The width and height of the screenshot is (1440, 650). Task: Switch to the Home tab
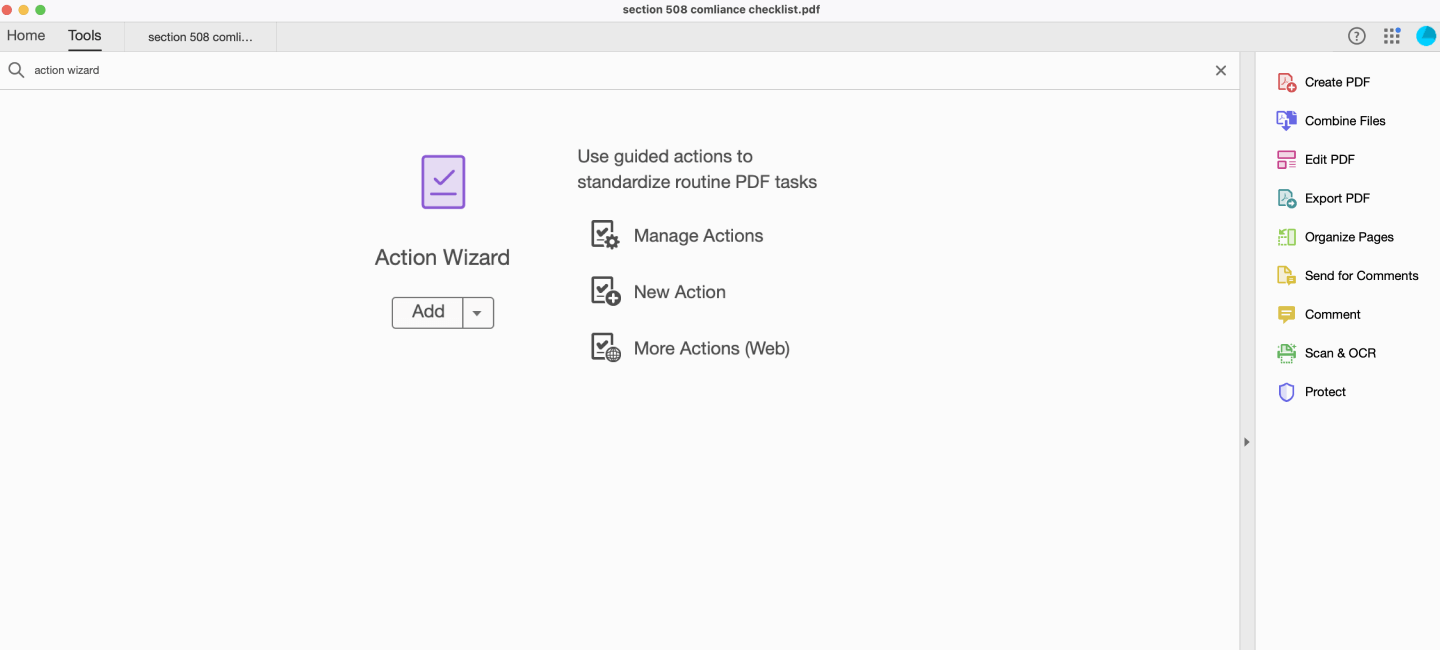click(26, 35)
